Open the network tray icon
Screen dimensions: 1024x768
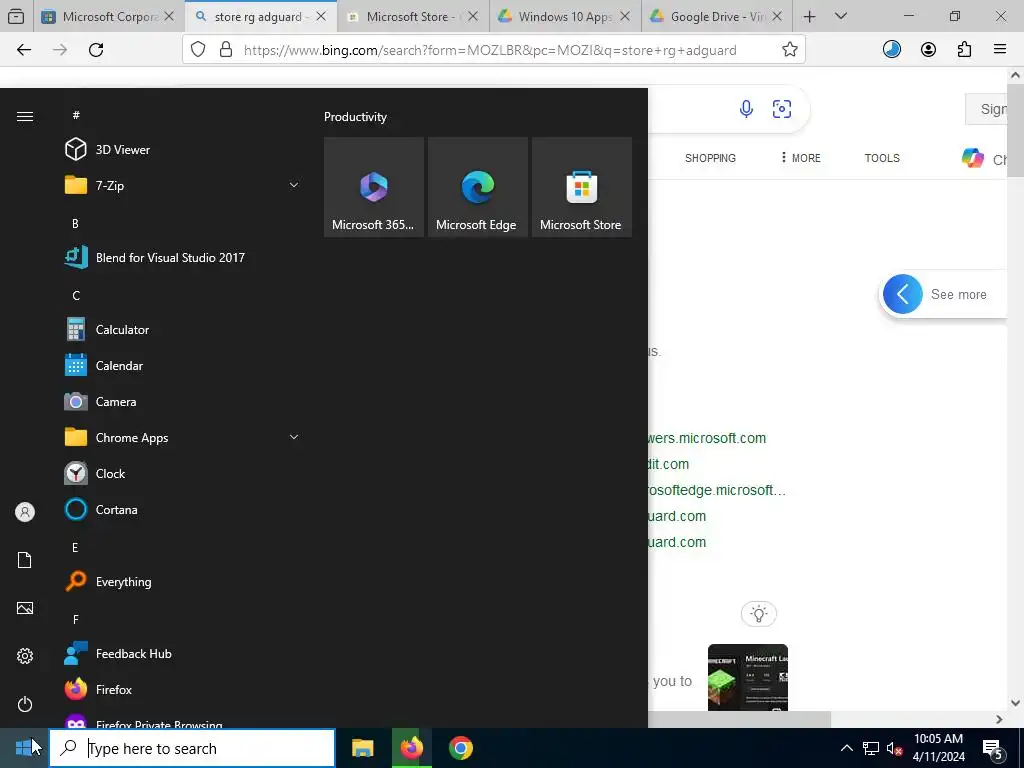point(871,748)
